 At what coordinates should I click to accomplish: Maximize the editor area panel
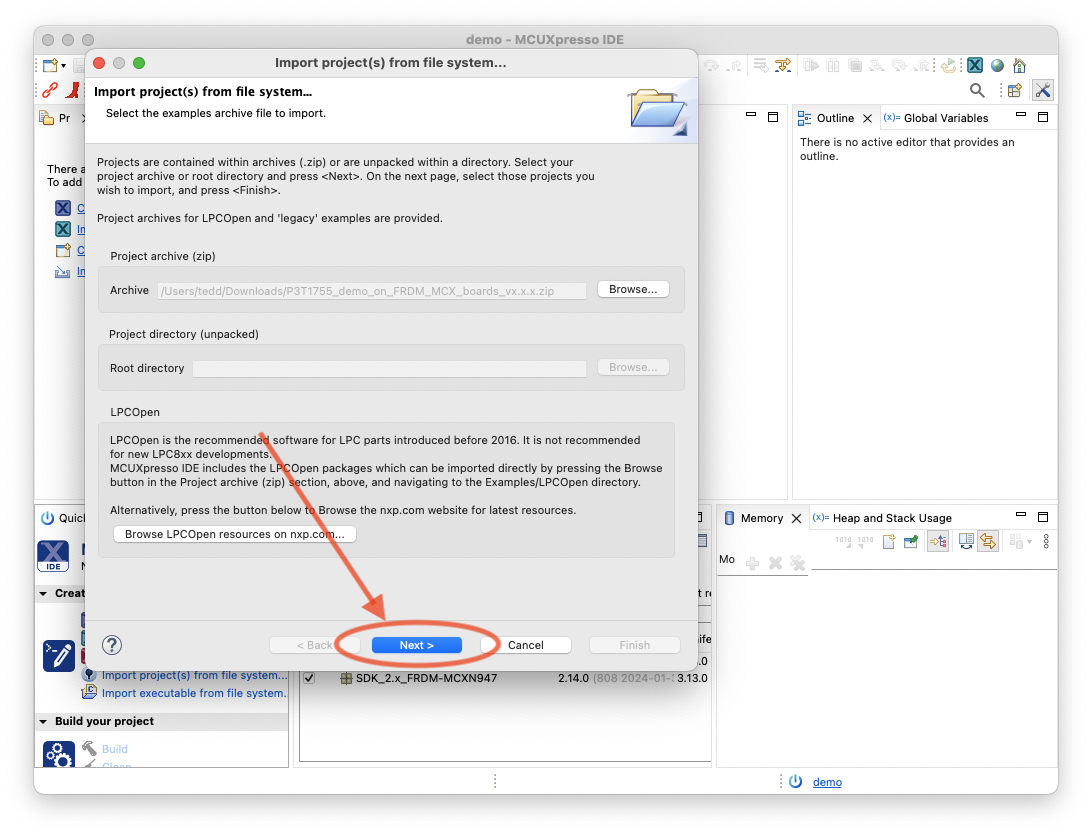[x=772, y=117]
